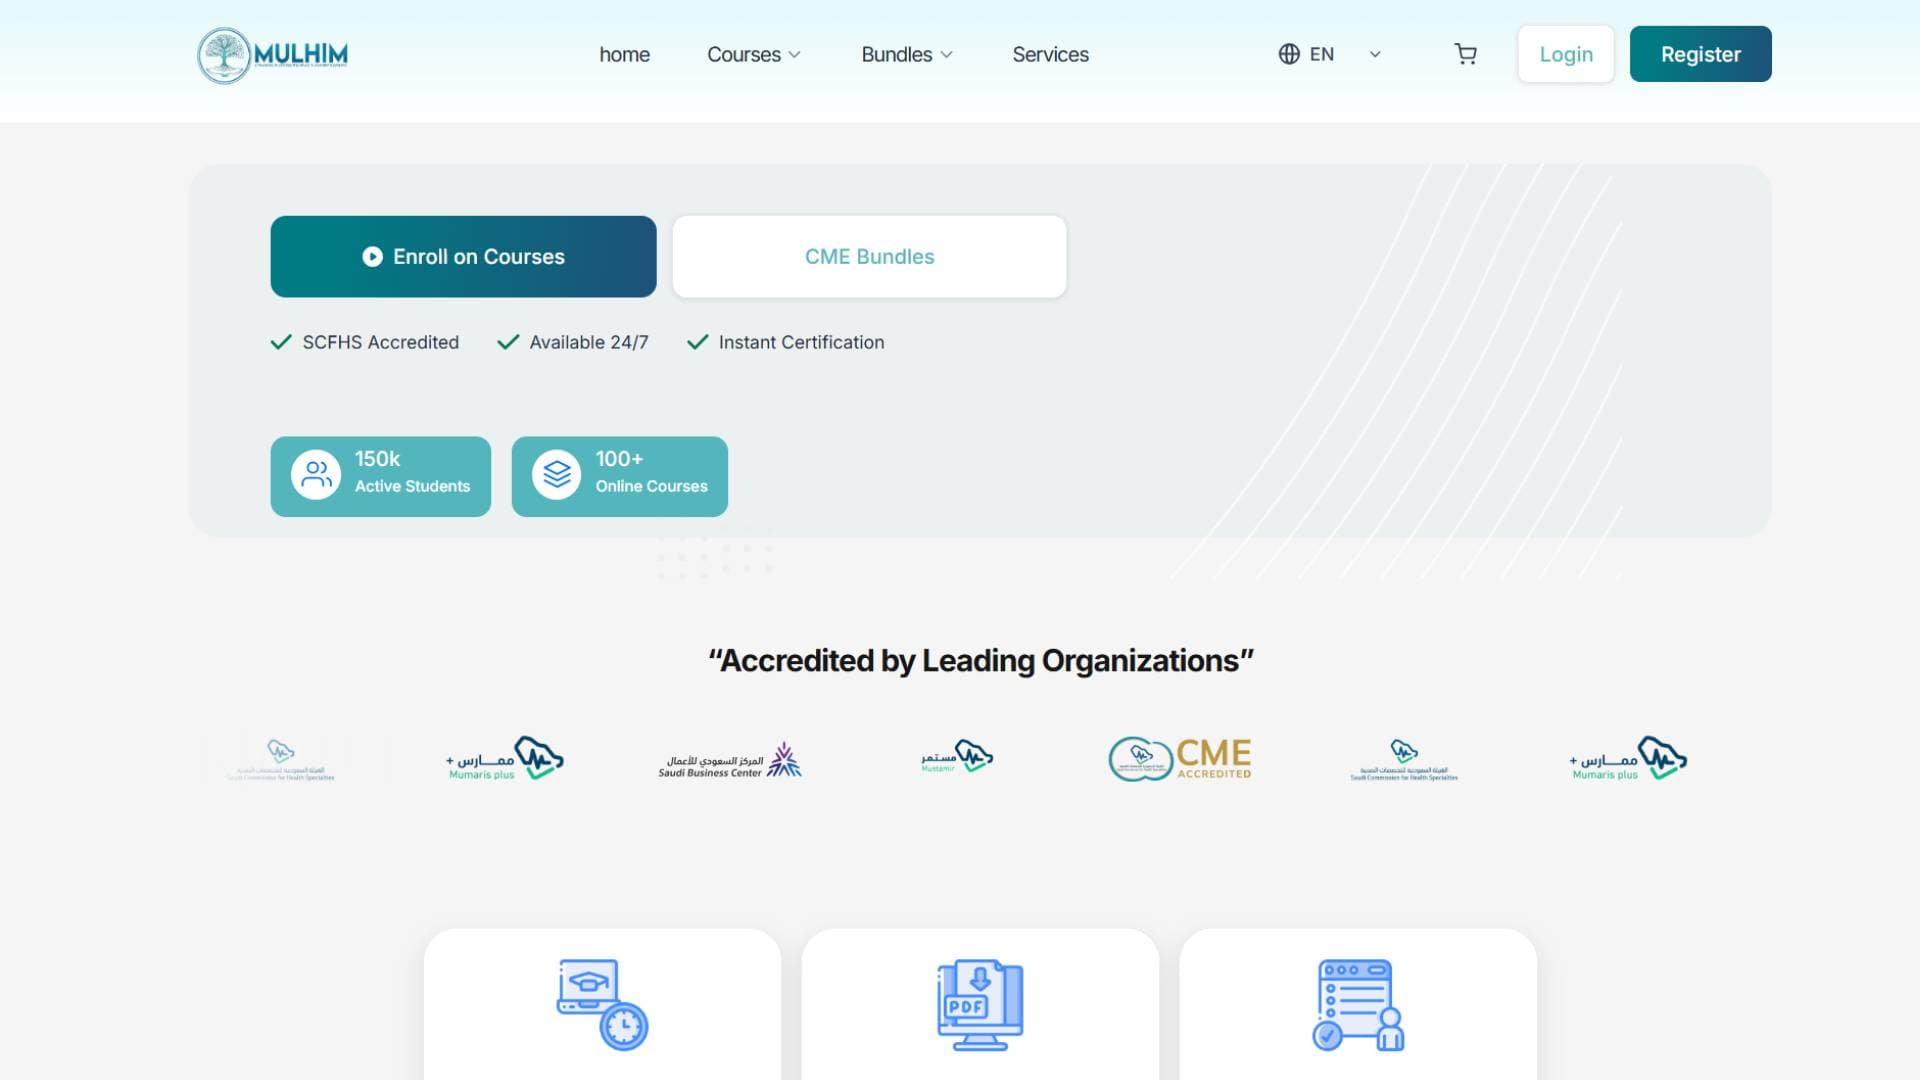This screenshot has width=1920, height=1080.
Task: Click the Available 24/7 text
Action: click(x=589, y=342)
